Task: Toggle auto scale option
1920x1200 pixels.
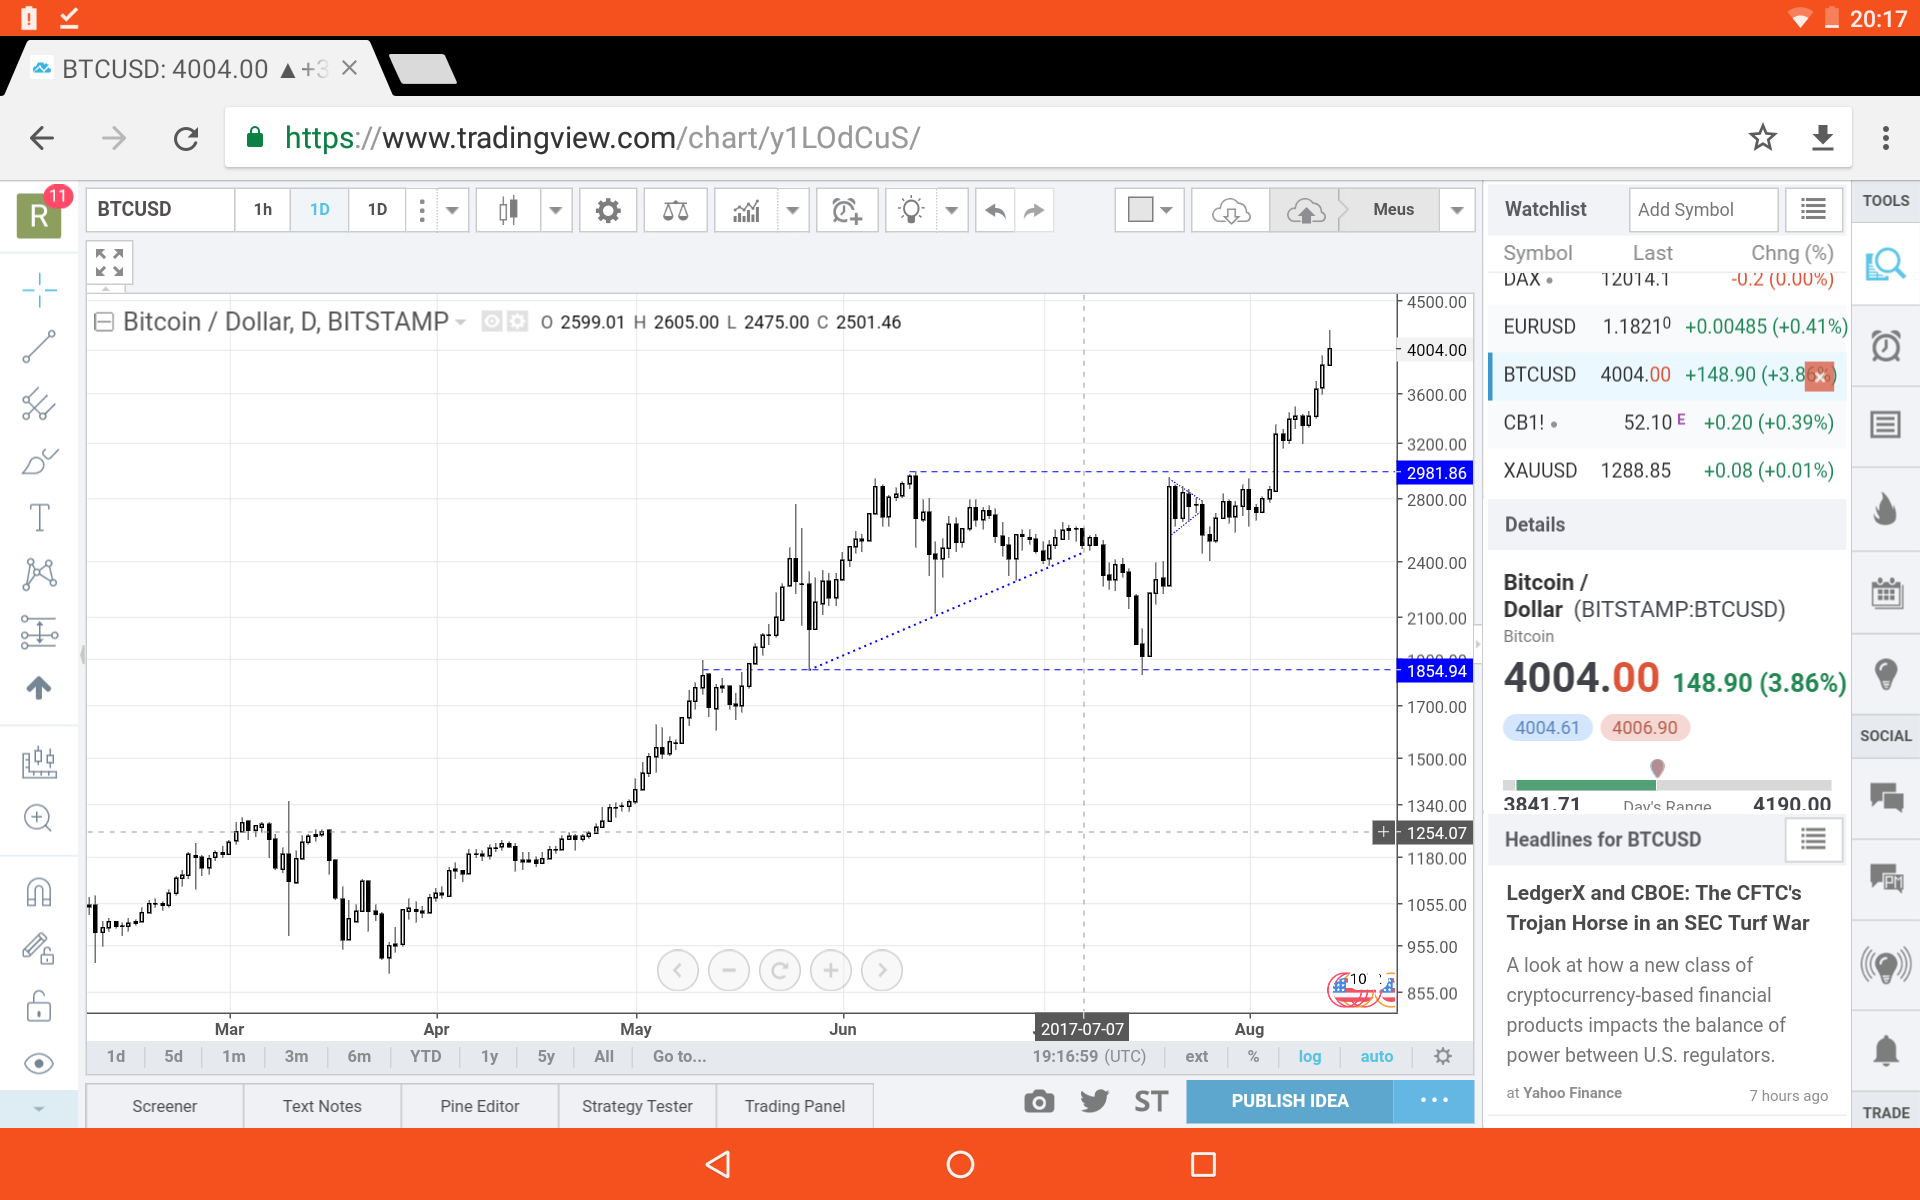Action: pos(1376,1056)
